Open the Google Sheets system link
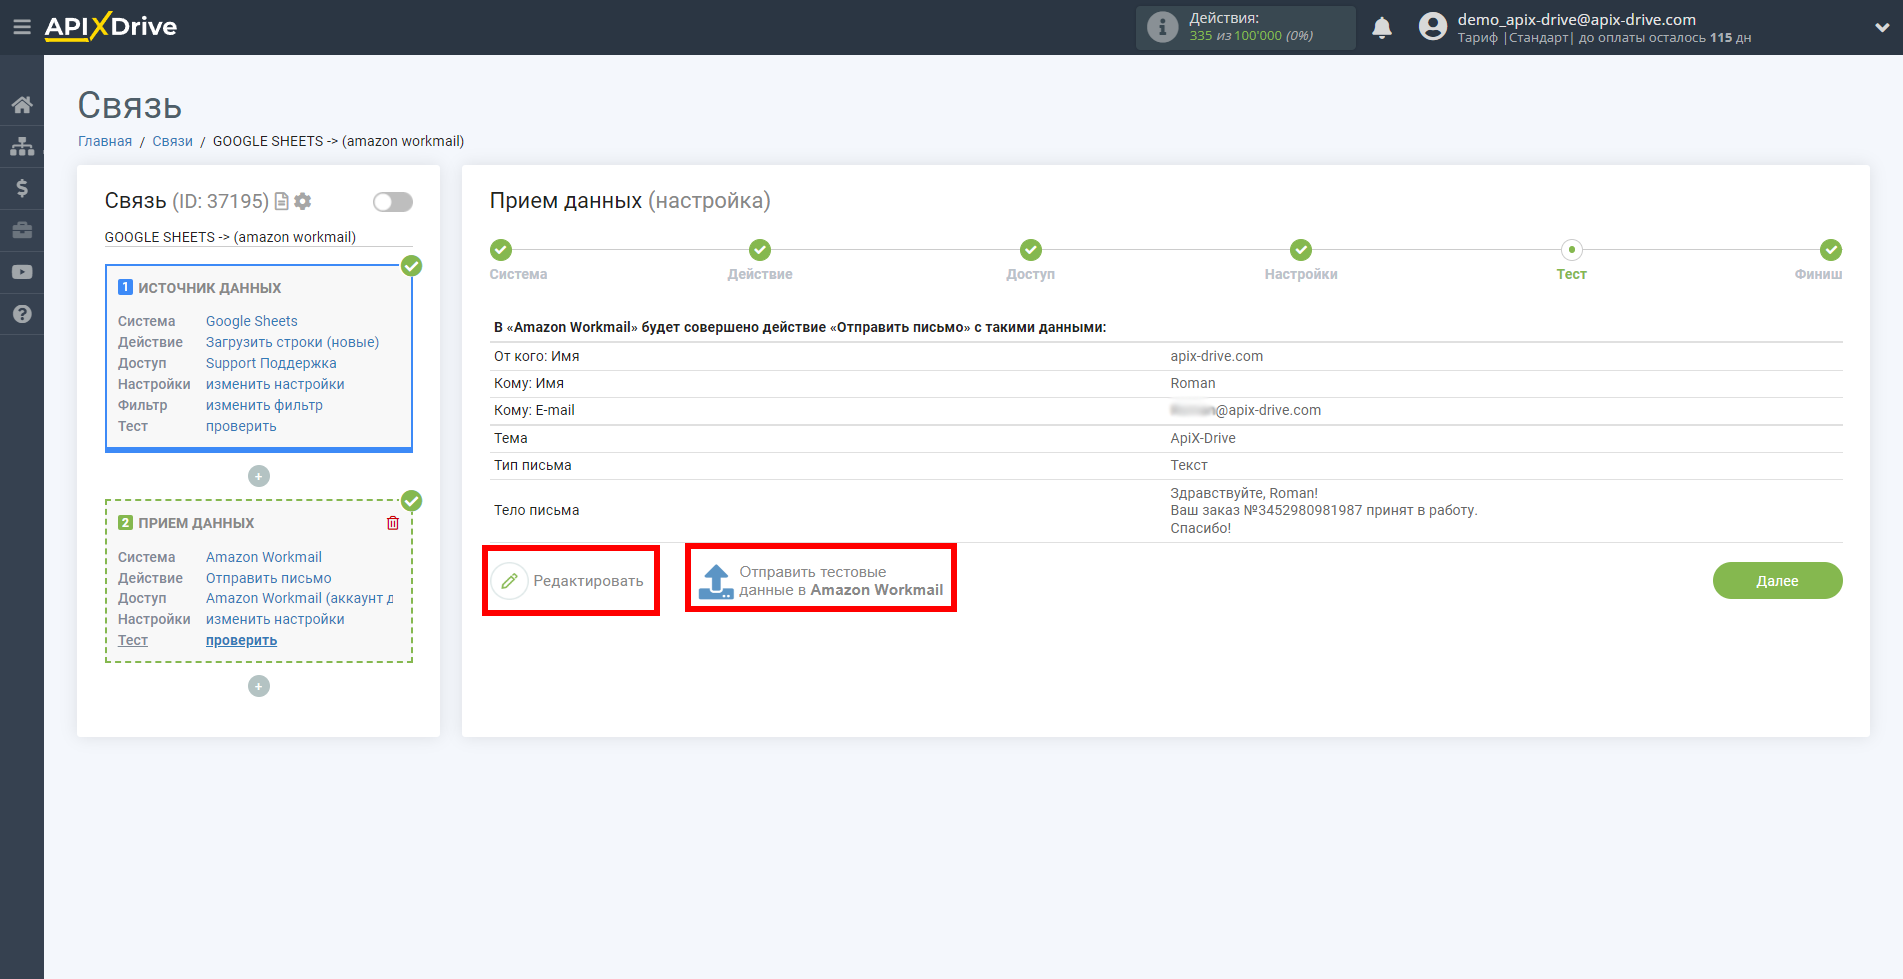 tap(252, 321)
